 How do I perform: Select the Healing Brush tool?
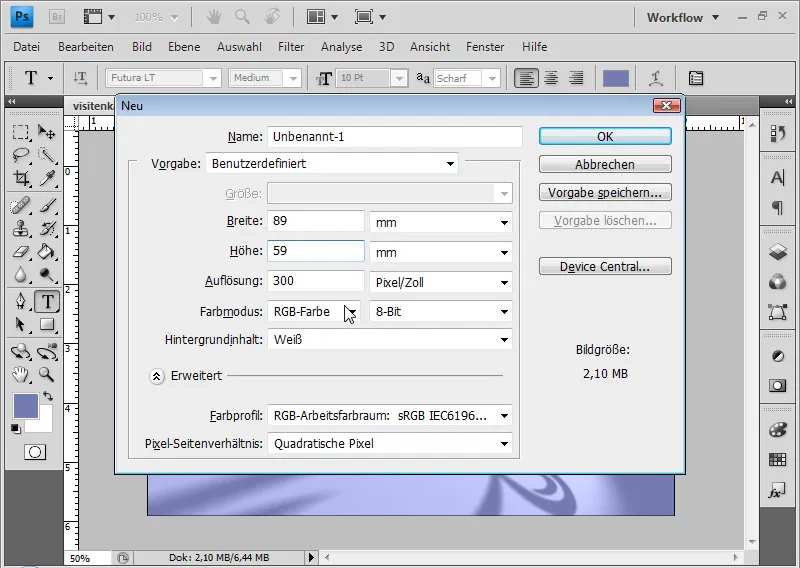click(20, 206)
